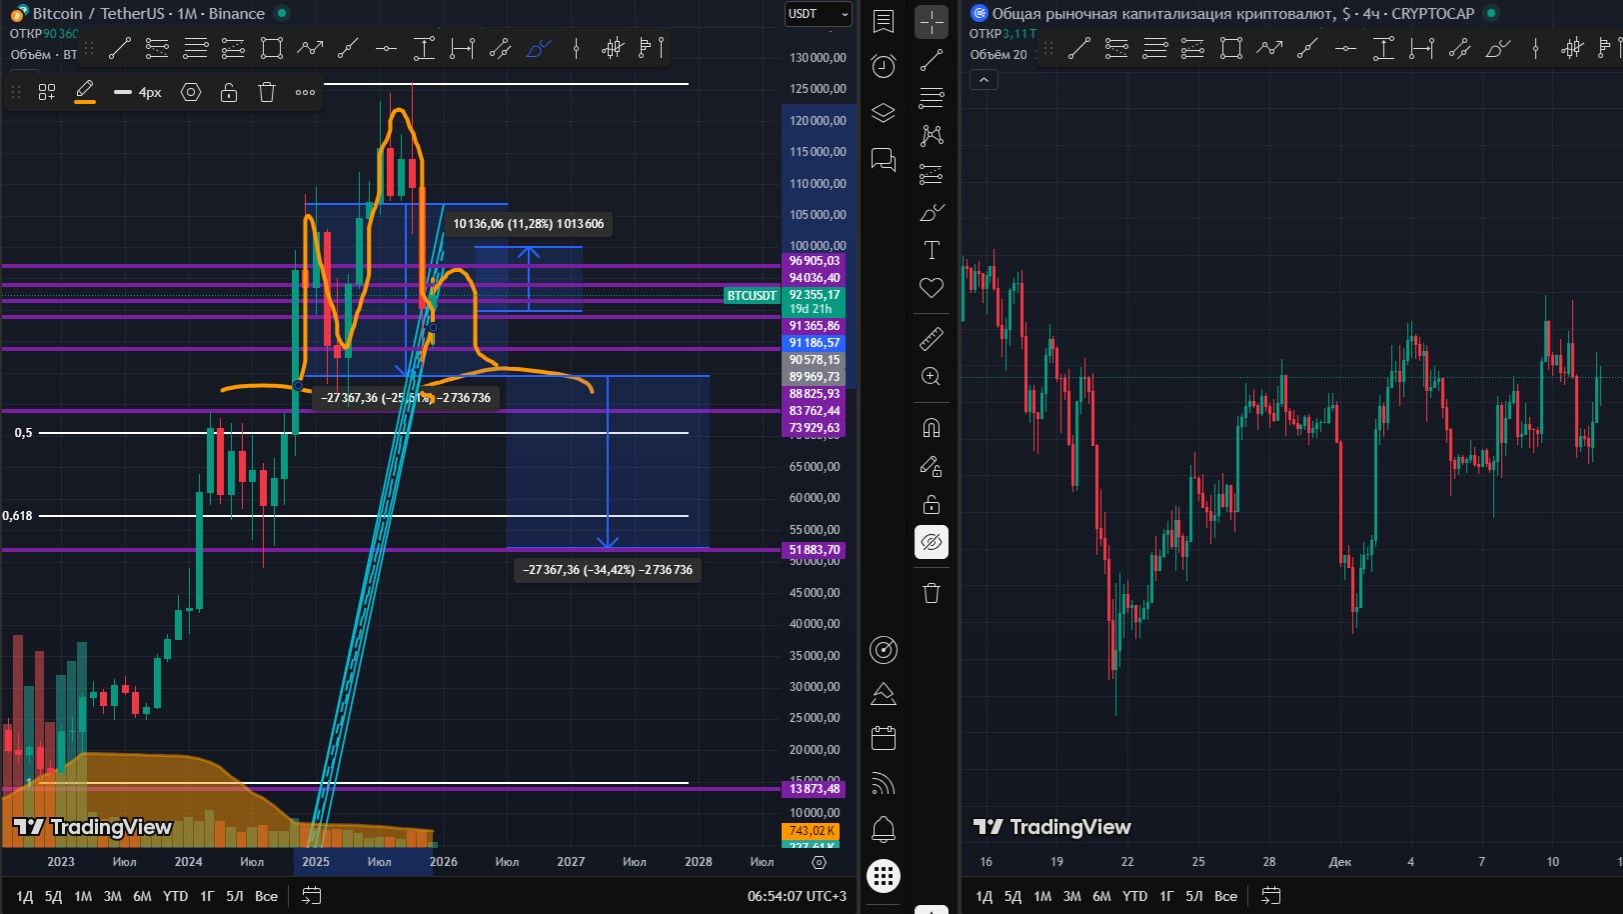Select the ruler measure tool
This screenshot has width=1623, height=914.
(x=931, y=339)
